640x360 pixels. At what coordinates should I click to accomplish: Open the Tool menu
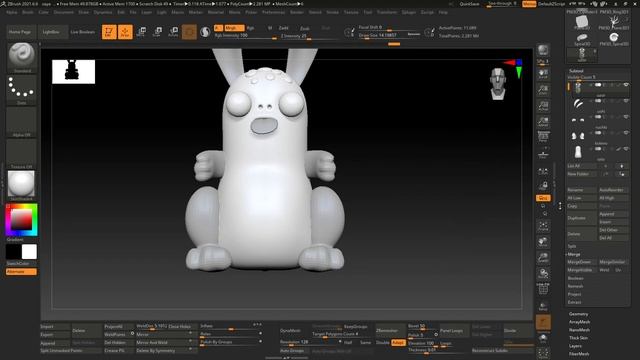pyautogui.click(x=368, y=12)
